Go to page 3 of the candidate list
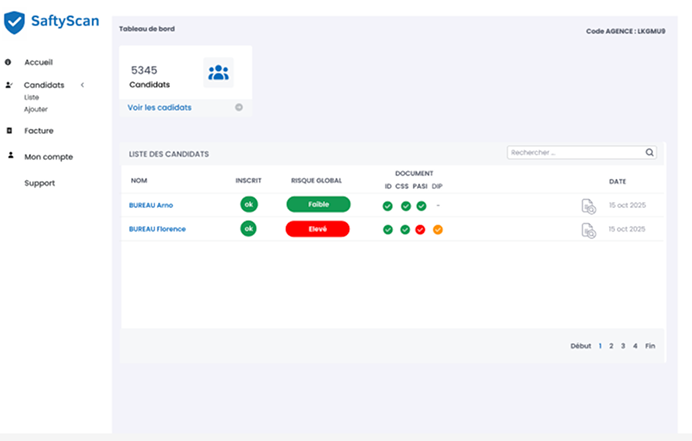 click(x=622, y=346)
